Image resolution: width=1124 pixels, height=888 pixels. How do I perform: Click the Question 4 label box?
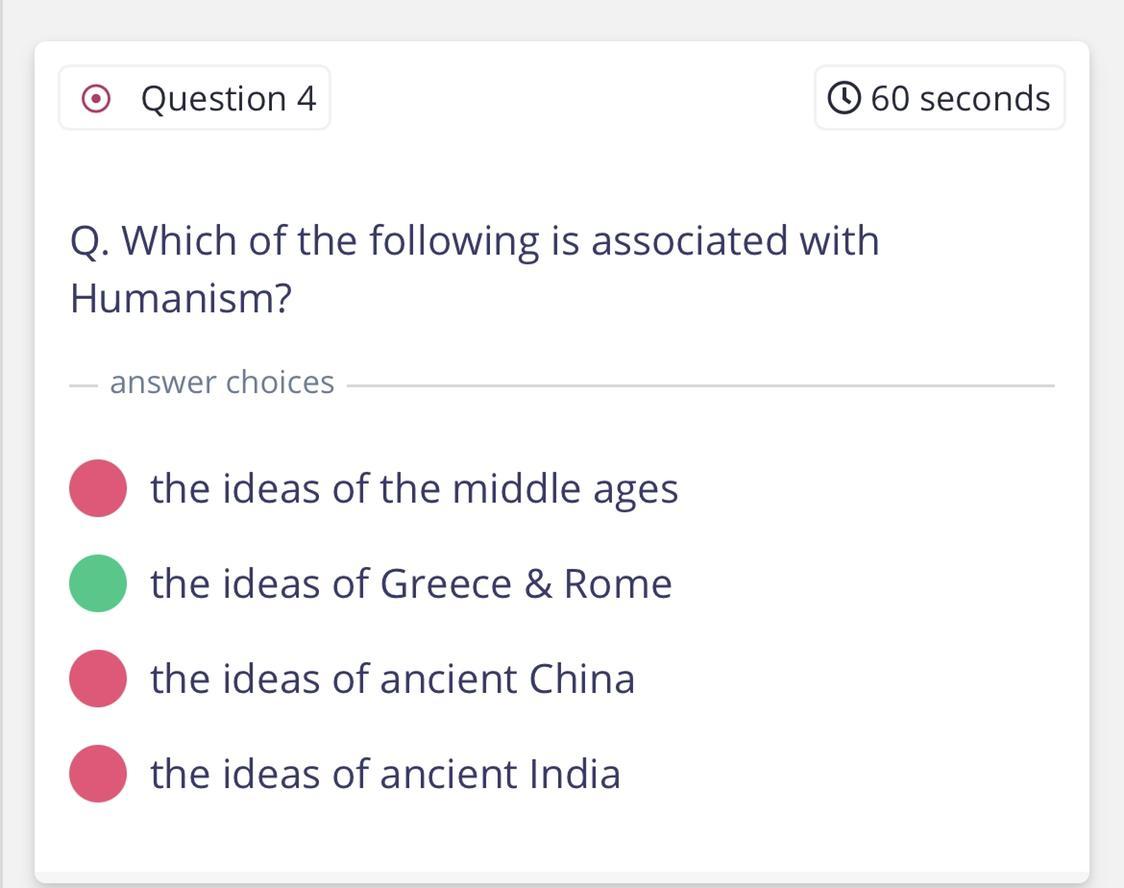point(194,98)
